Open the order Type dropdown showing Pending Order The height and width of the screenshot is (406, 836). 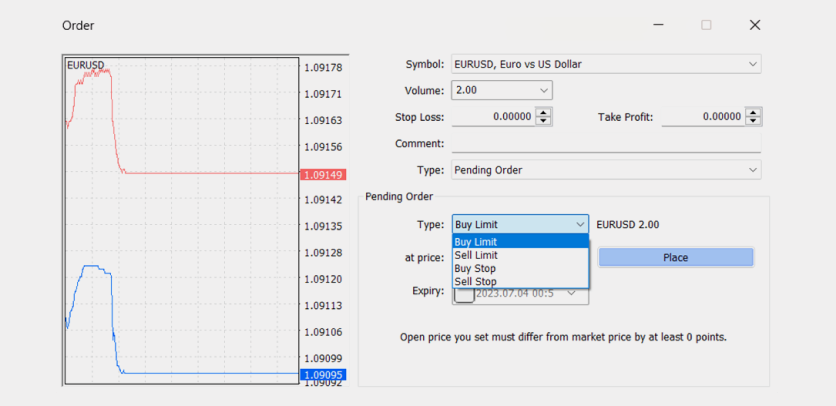click(753, 170)
